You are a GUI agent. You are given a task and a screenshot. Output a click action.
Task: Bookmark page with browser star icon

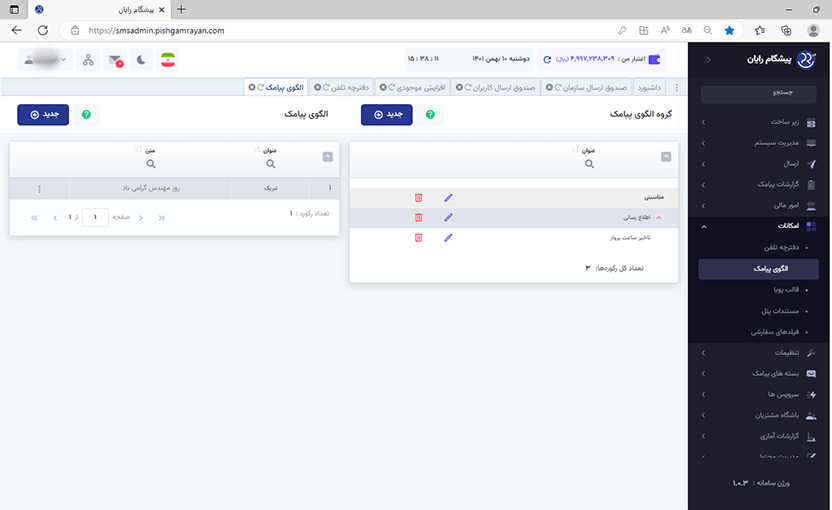(x=730, y=30)
